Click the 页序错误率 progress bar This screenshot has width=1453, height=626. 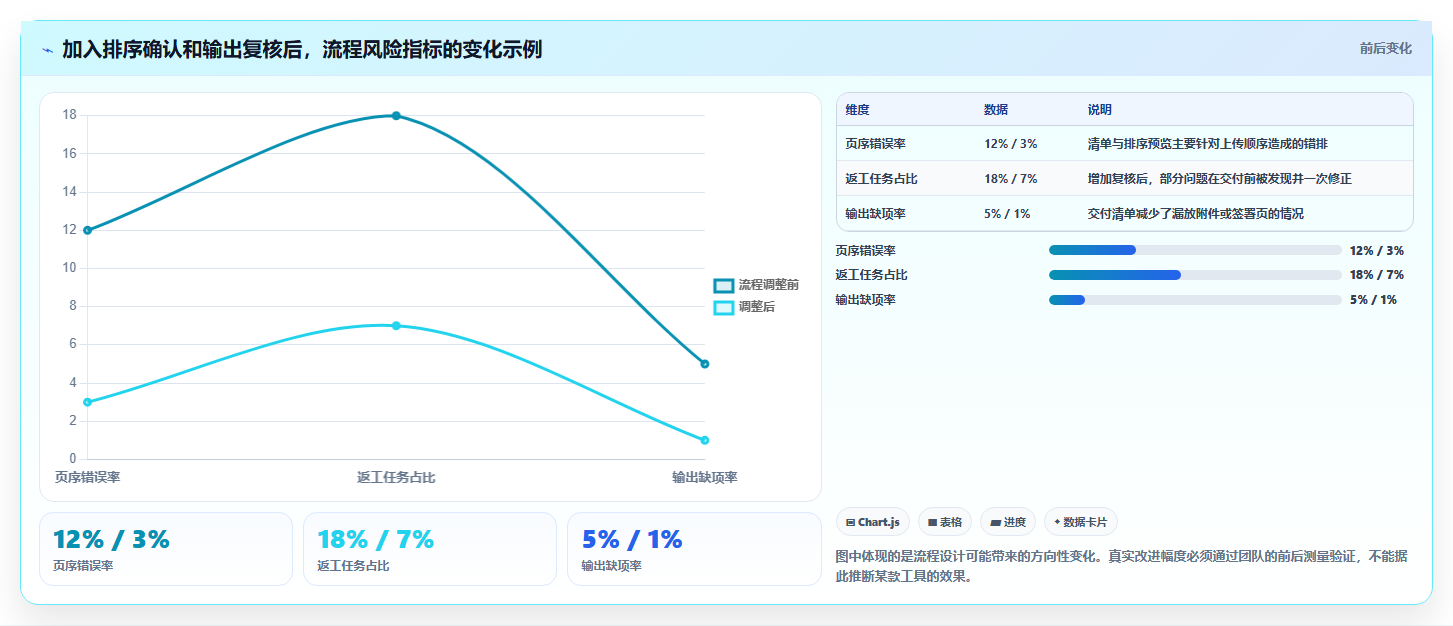pyautogui.click(x=1195, y=250)
